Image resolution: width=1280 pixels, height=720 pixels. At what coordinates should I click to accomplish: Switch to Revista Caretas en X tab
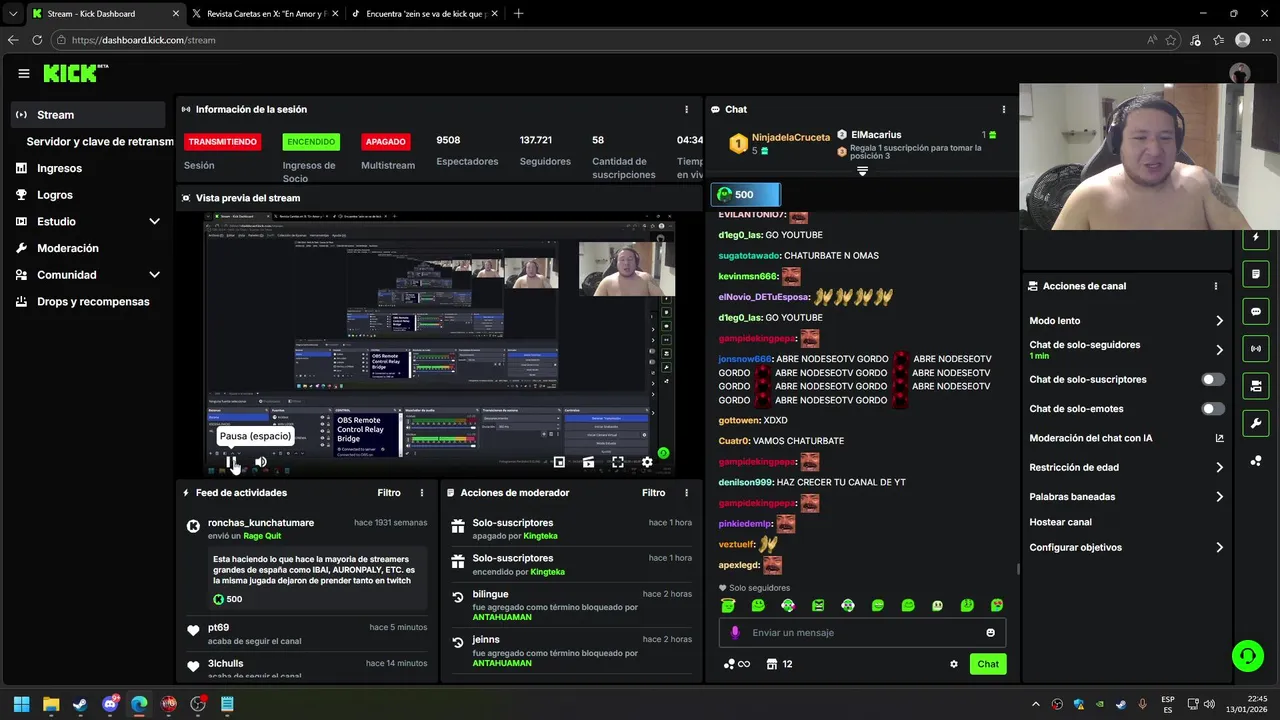tap(265, 14)
